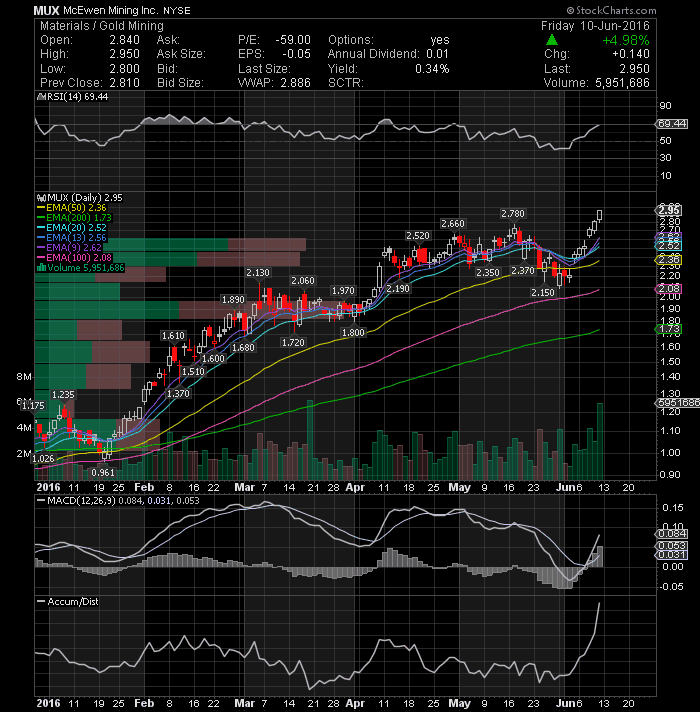Click the green up-arrow change indicator
This screenshot has width=700, height=712.
552,40
